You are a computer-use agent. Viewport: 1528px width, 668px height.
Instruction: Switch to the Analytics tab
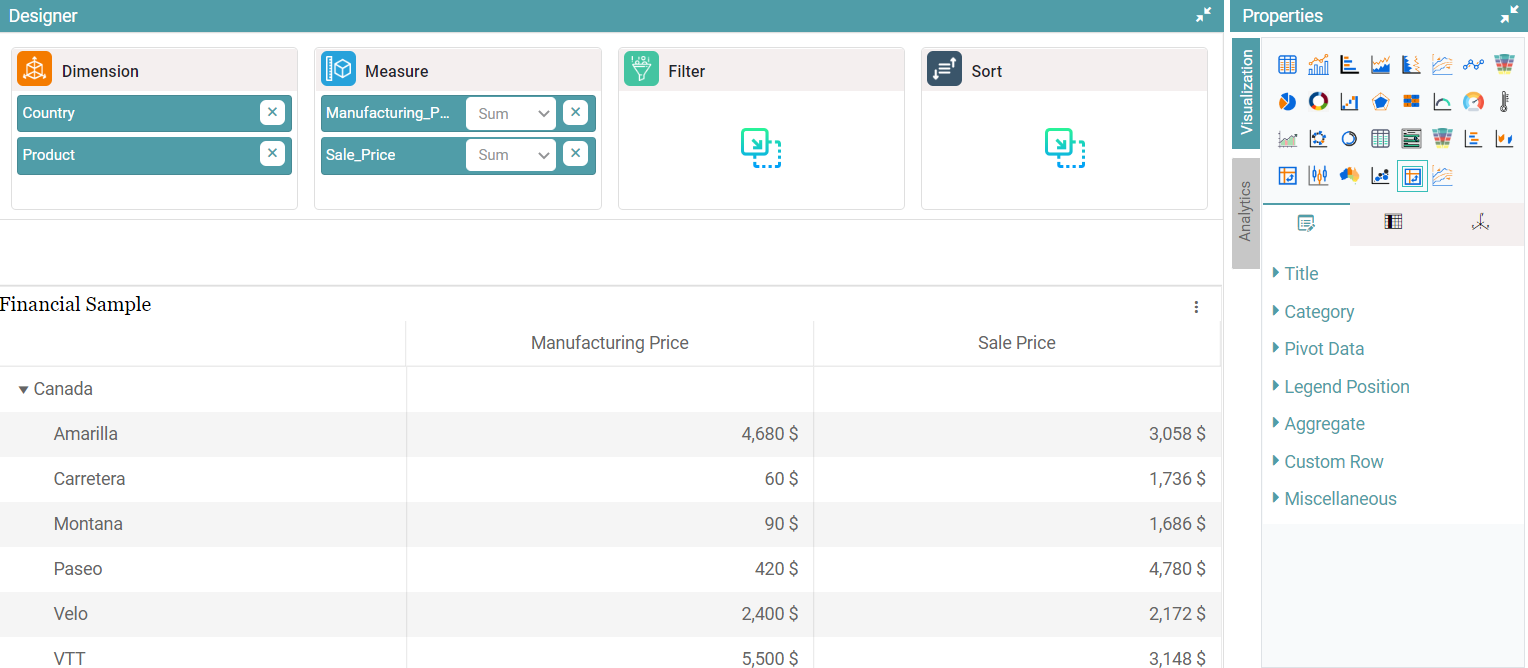(1245, 213)
